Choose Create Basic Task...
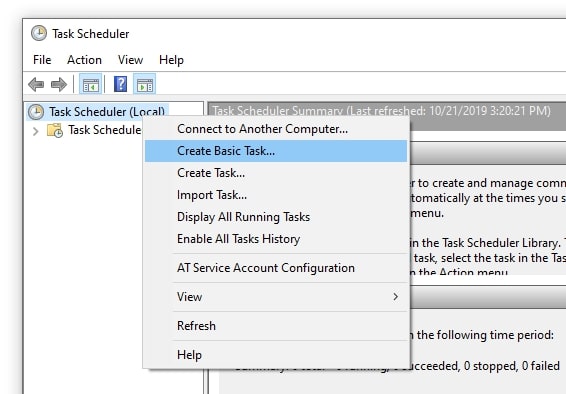This screenshot has width=566, height=394. [x=276, y=151]
